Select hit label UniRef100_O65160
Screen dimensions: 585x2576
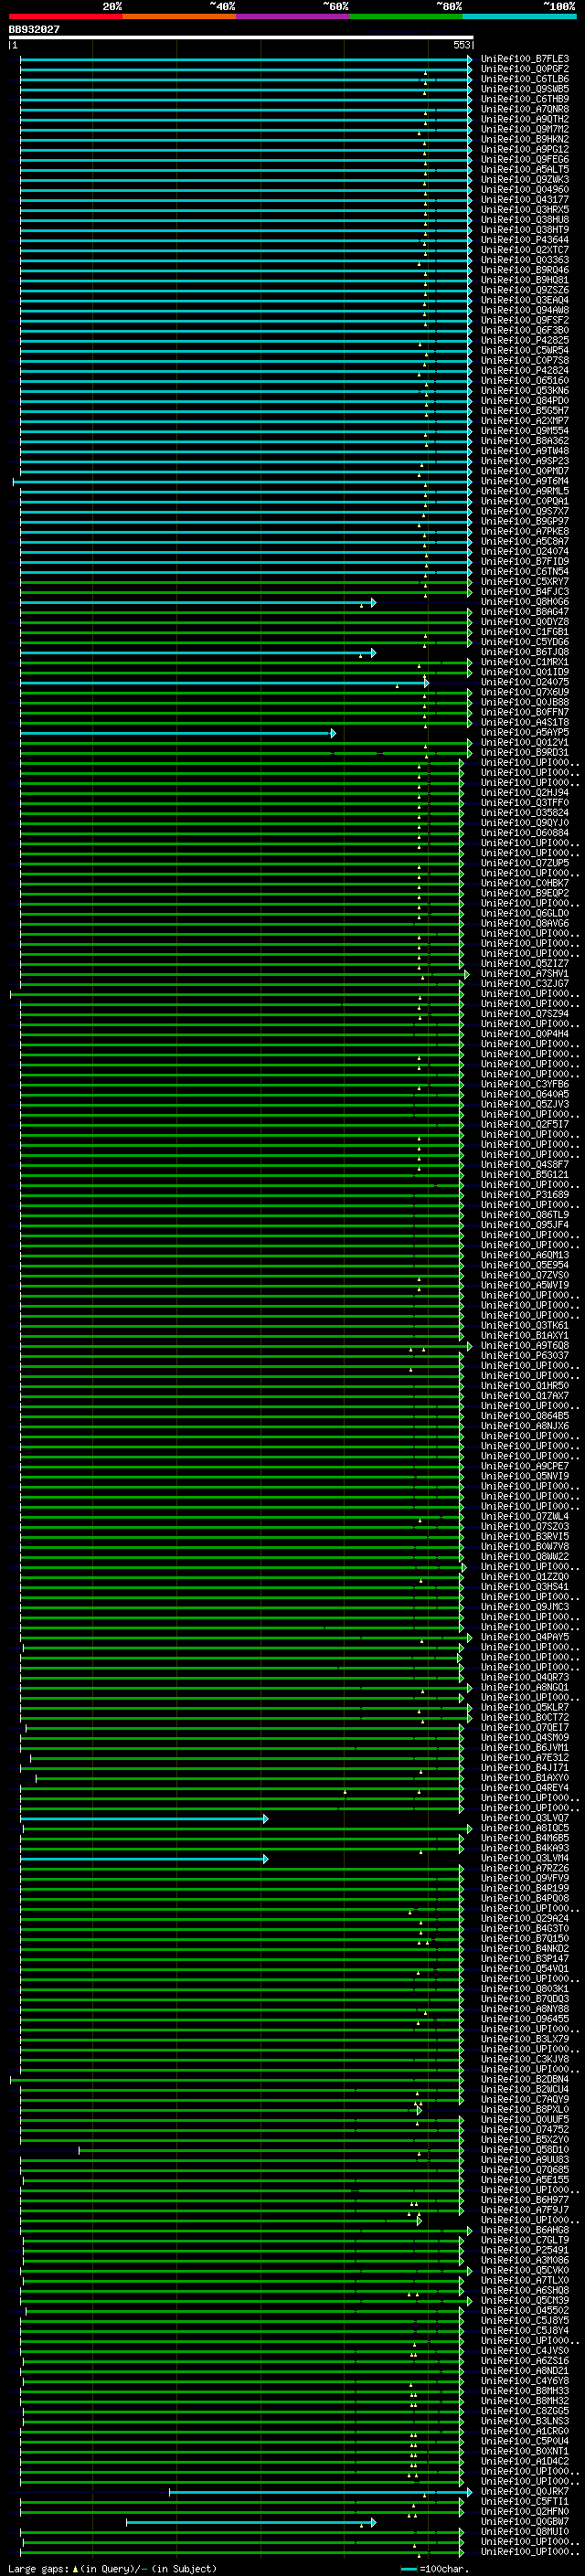[525, 381]
